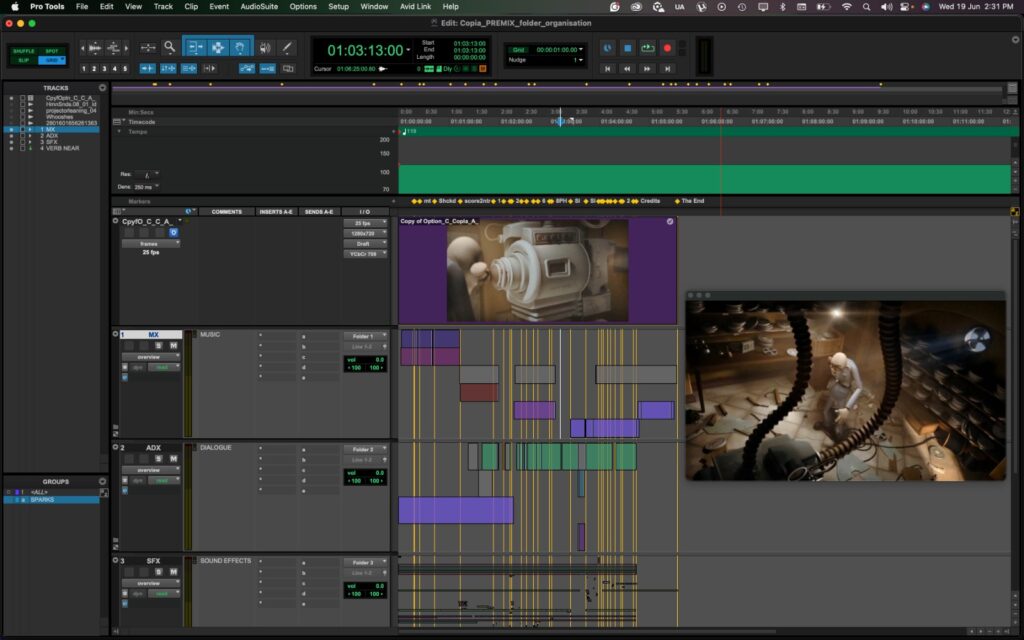Image resolution: width=1024 pixels, height=640 pixels.
Task: Click the Trim tool icon
Action: point(195,47)
